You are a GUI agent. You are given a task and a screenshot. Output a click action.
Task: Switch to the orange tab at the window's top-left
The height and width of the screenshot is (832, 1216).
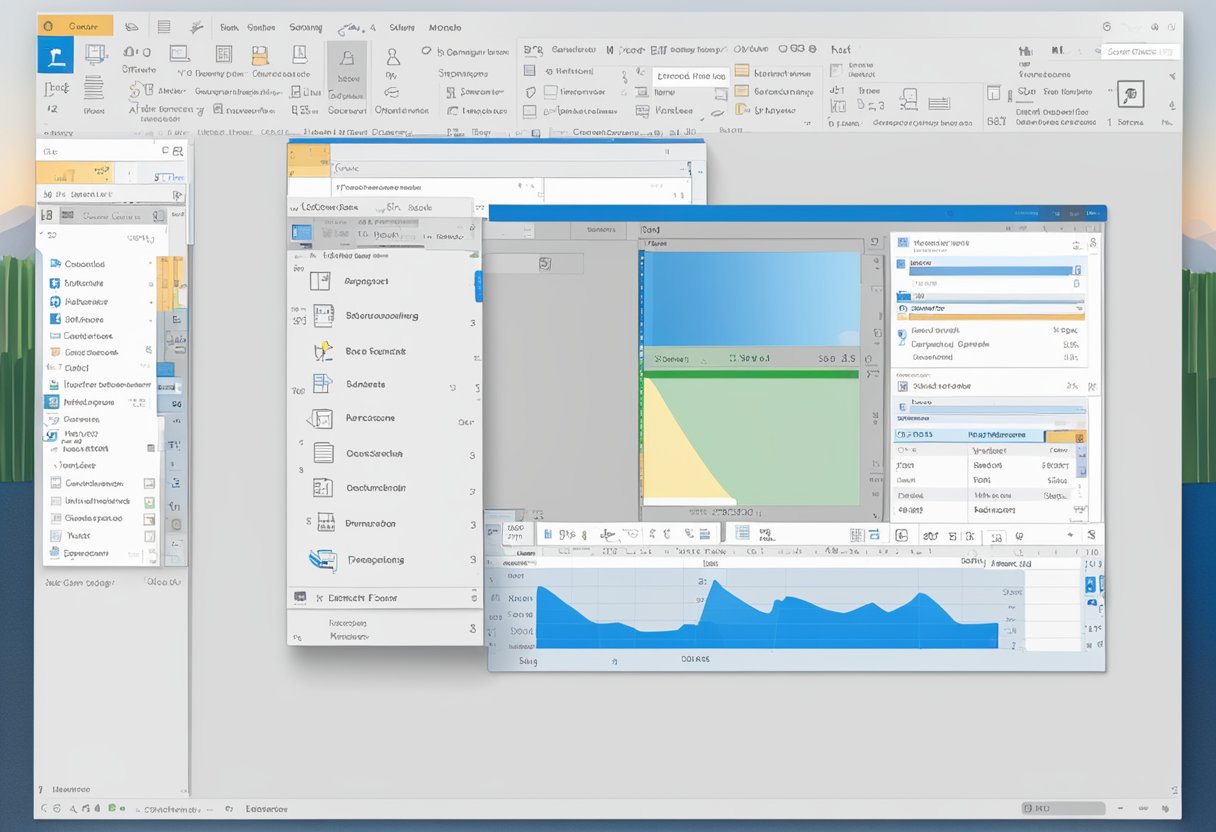click(x=75, y=24)
